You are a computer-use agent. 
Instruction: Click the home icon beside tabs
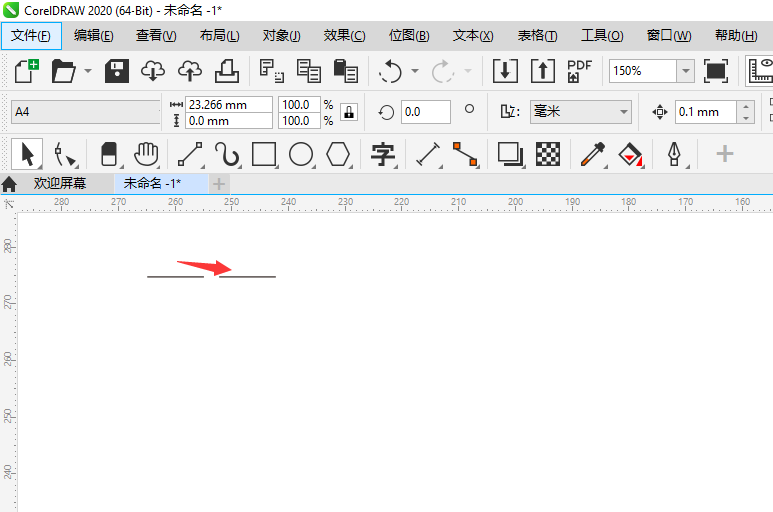coord(9,184)
